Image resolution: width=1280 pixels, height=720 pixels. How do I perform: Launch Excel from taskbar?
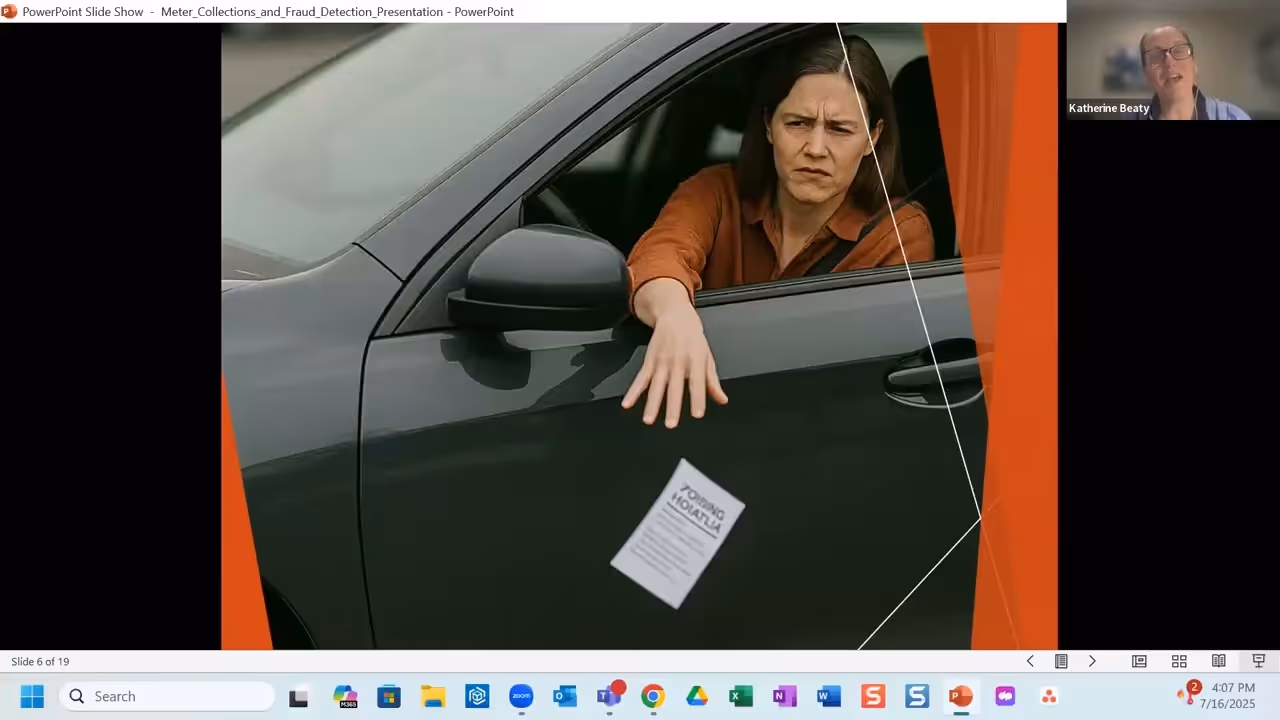click(x=741, y=696)
